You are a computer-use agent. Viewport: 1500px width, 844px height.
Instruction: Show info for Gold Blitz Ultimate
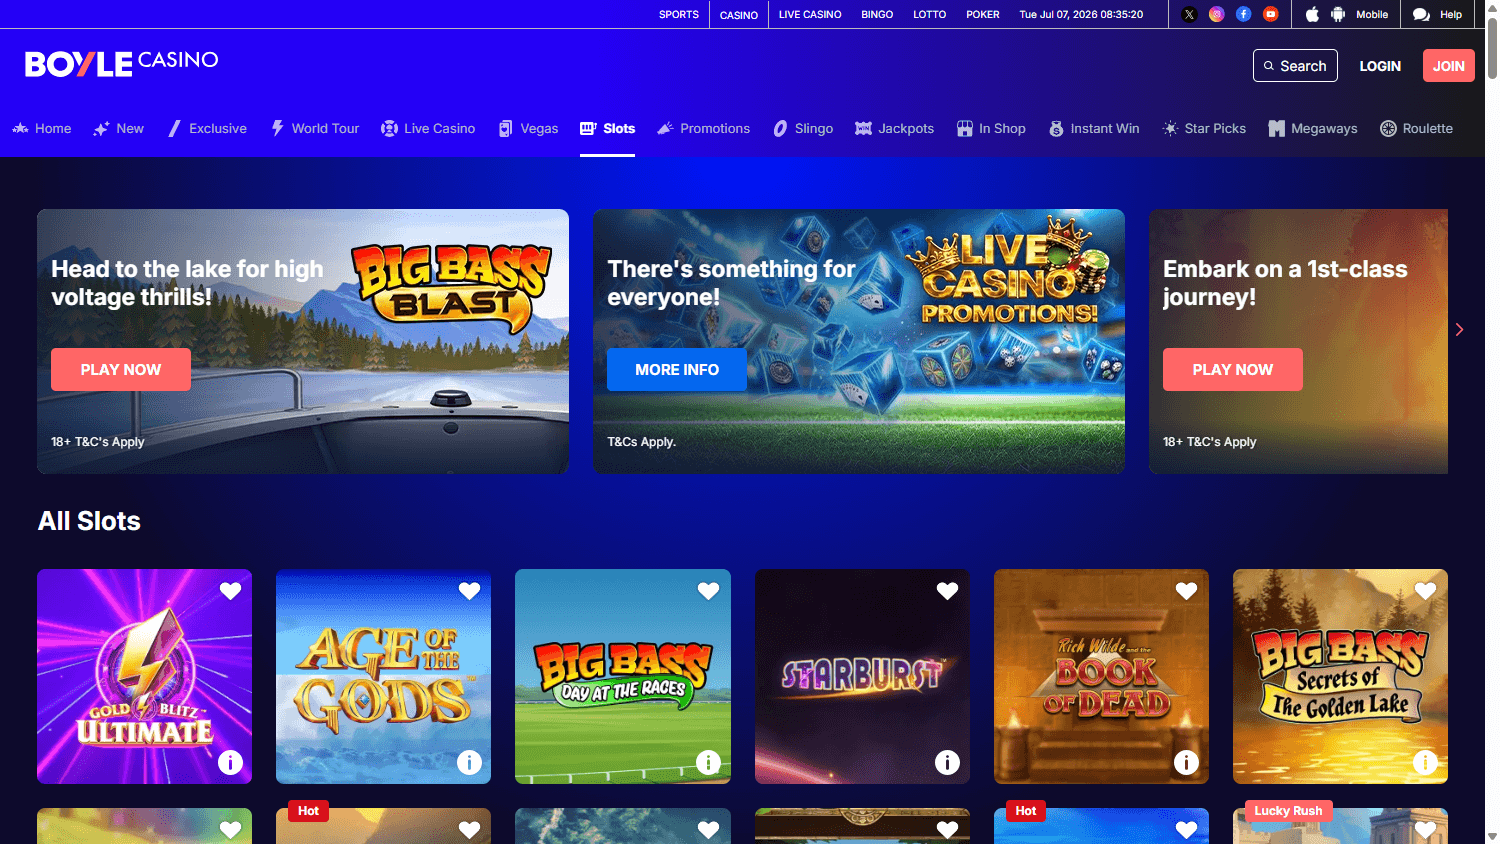[230, 762]
